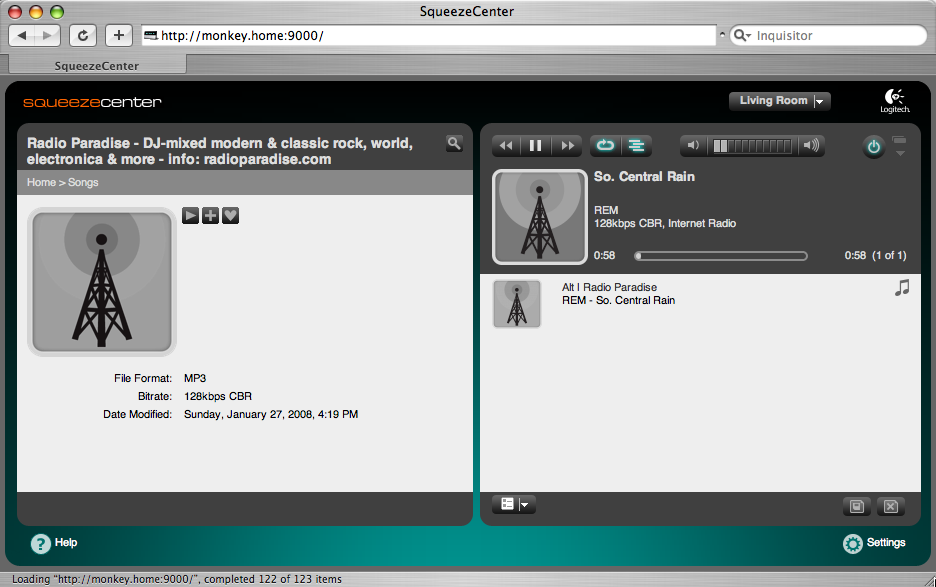This screenshot has width=936, height=587.
Task: Pause the current radio stream
Action: coord(536,146)
